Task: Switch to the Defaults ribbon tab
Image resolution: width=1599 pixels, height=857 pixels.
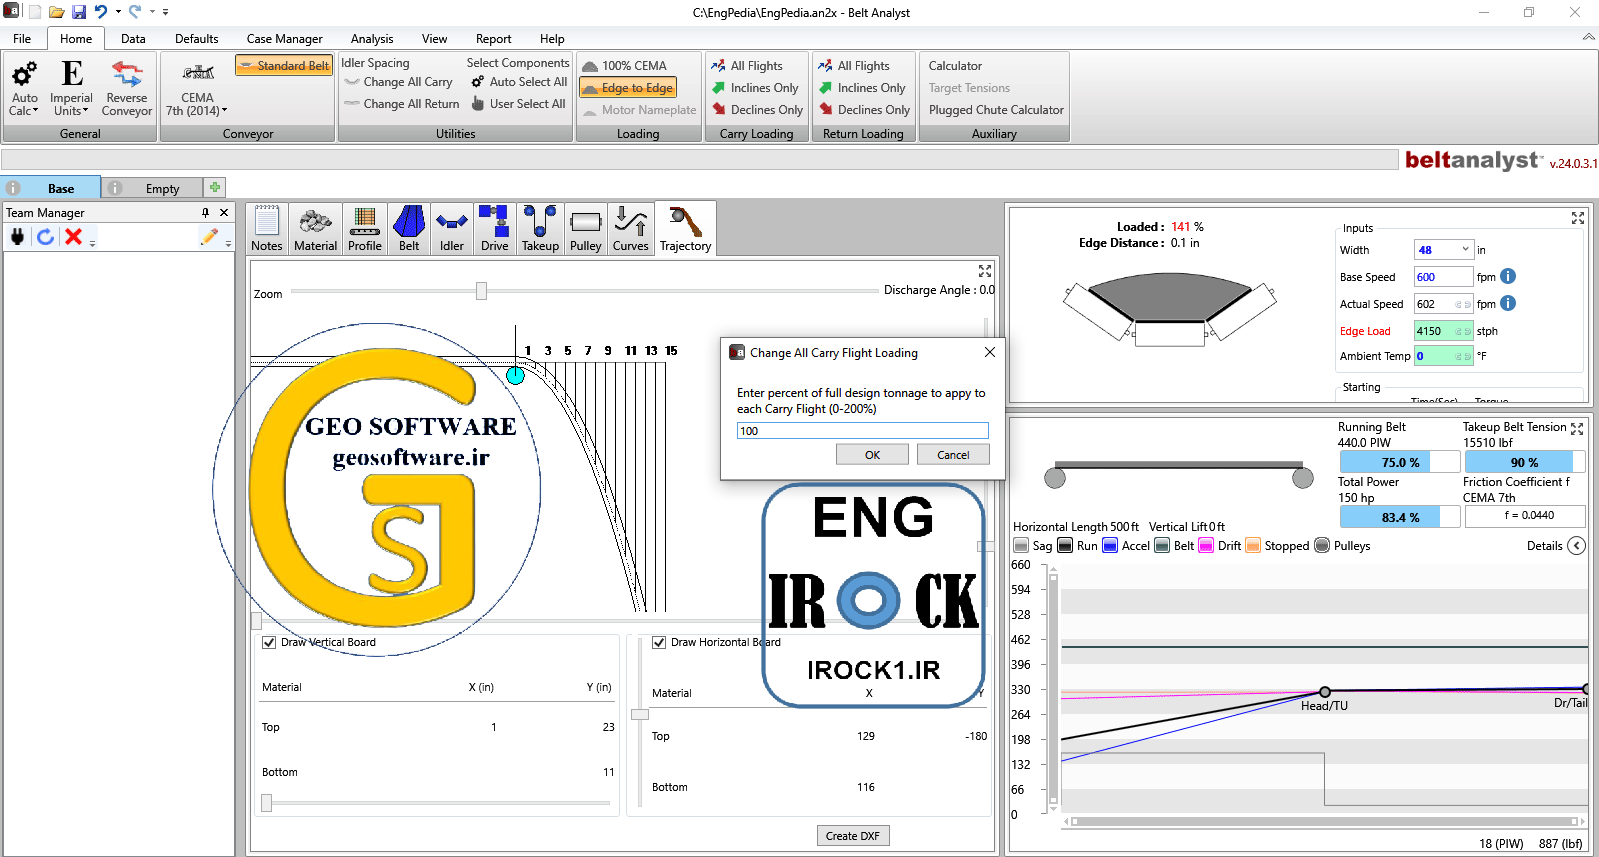Action: click(196, 39)
